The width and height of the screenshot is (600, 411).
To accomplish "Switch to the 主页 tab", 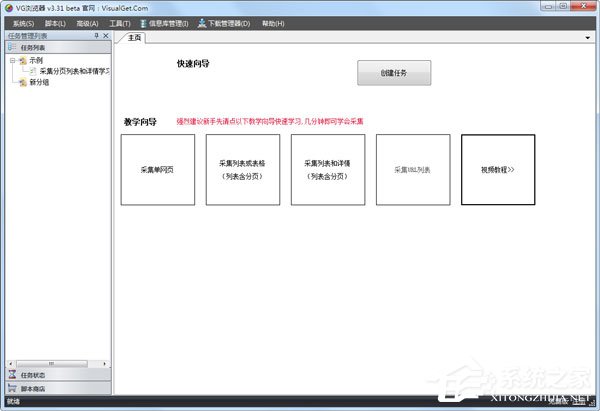I will click(135, 38).
